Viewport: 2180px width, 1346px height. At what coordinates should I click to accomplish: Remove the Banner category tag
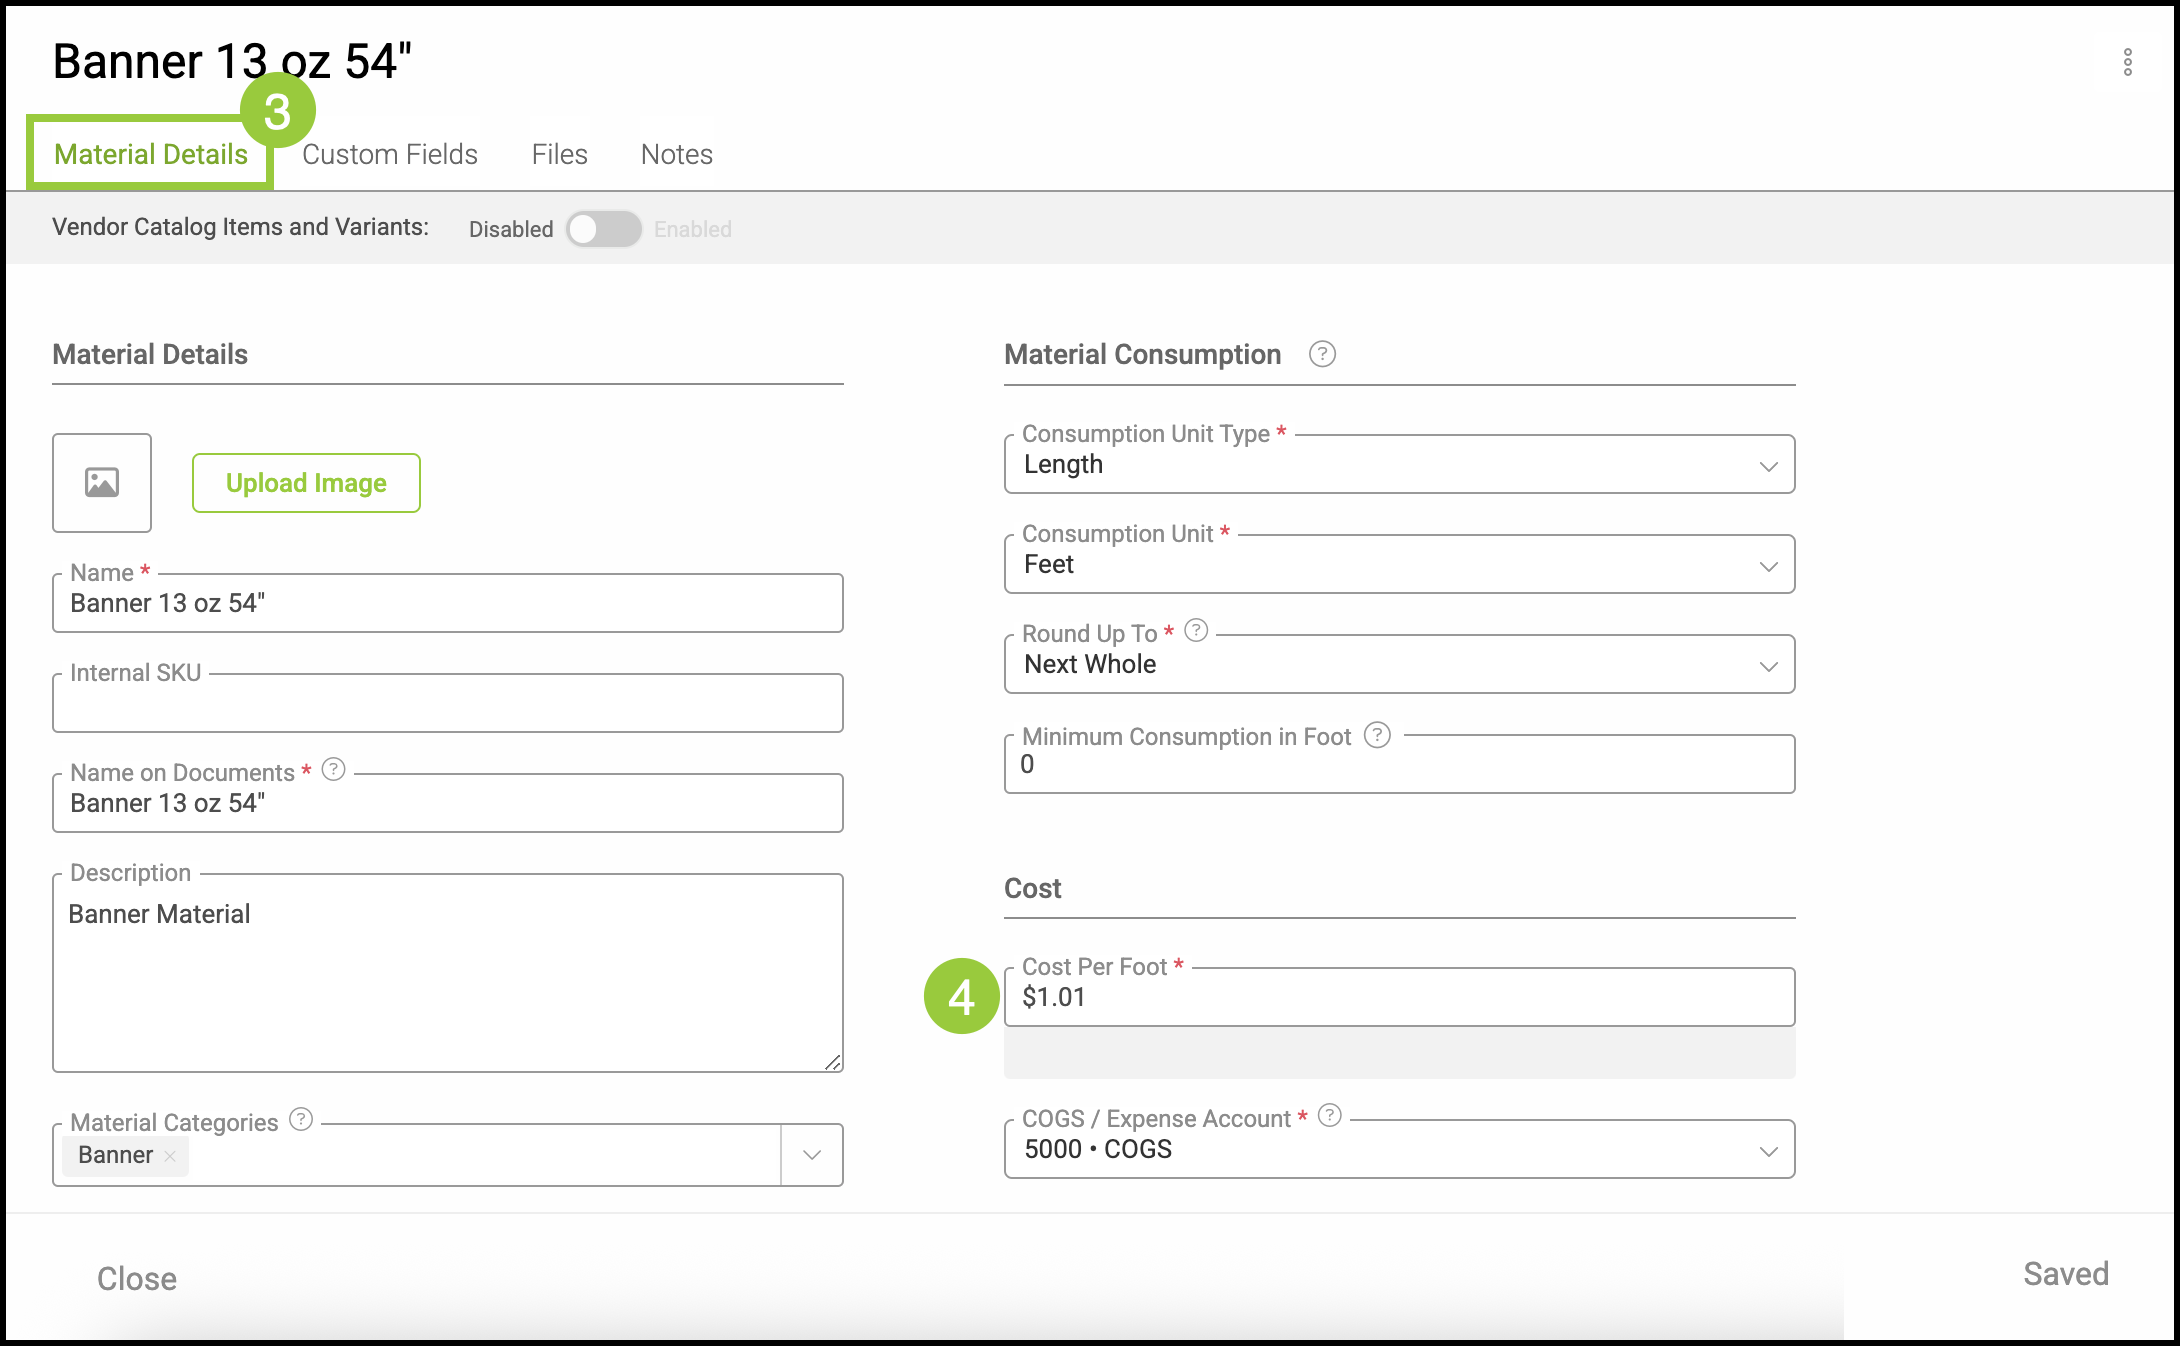point(170,1156)
